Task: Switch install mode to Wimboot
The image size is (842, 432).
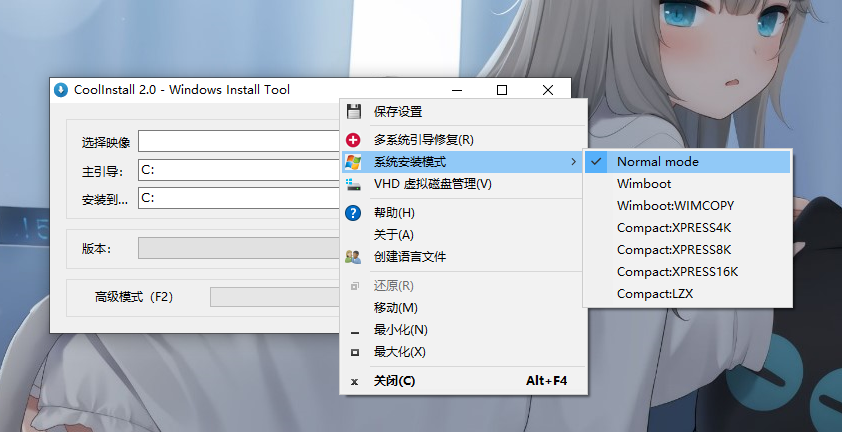Action: click(x=687, y=184)
